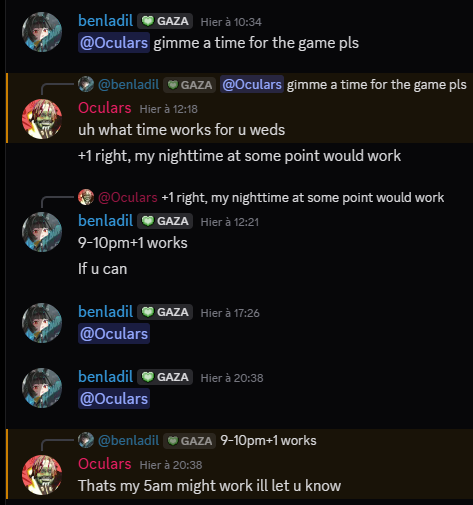Click the green heart GAZA tag at 20:38
Image resolution: width=473 pixels, height=505 pixels.
[x=165, y=377]
